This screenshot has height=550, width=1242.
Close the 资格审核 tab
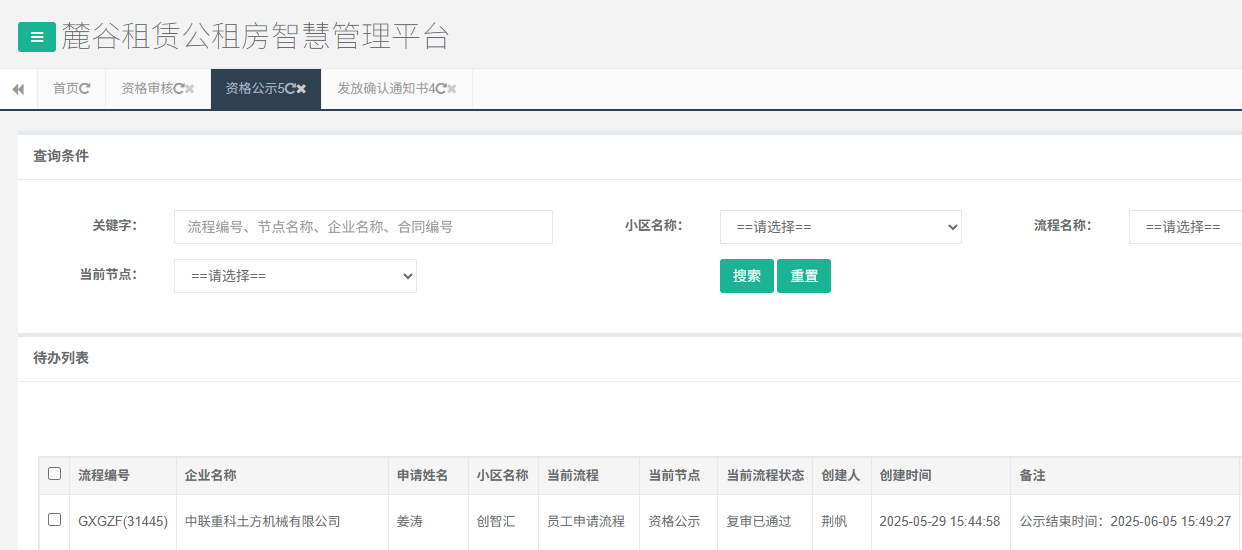(x=190, y=89)
